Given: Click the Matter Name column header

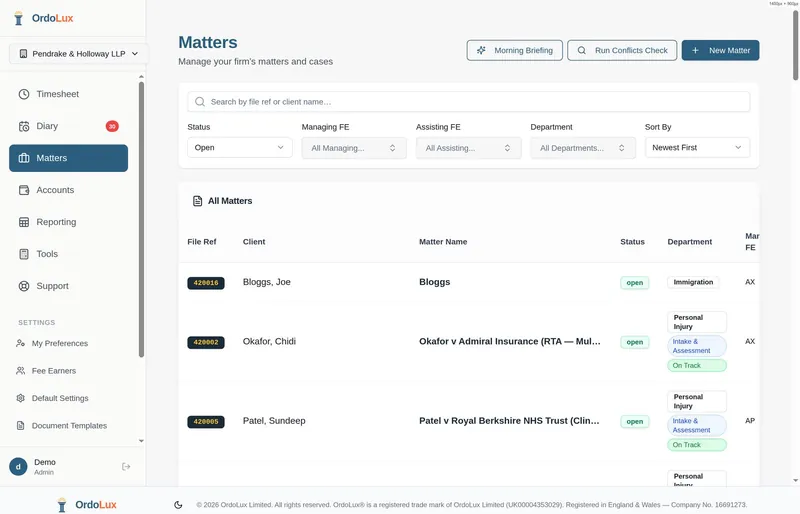Looking at the screenshot, I should click(x=443, y=242).
